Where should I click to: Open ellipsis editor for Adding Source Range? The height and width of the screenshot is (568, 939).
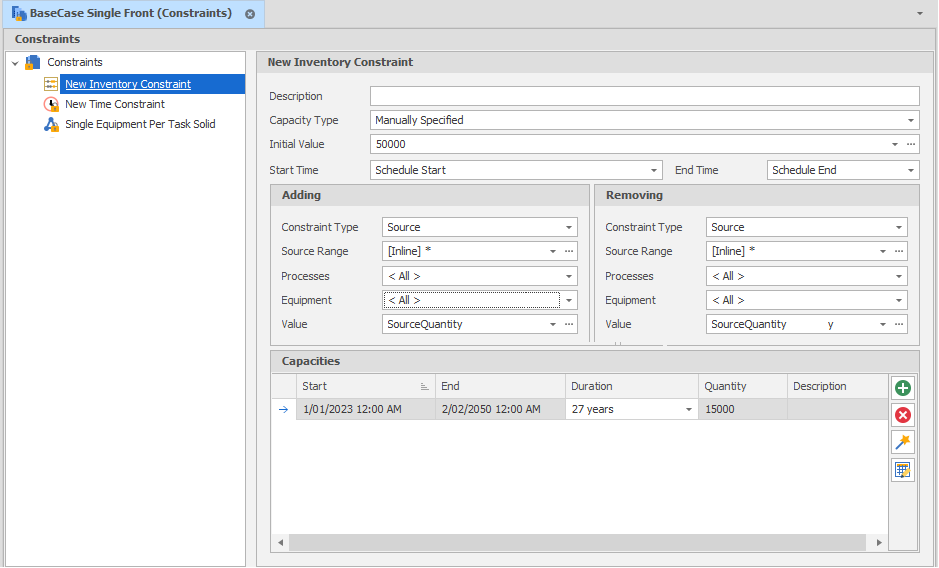569,252
